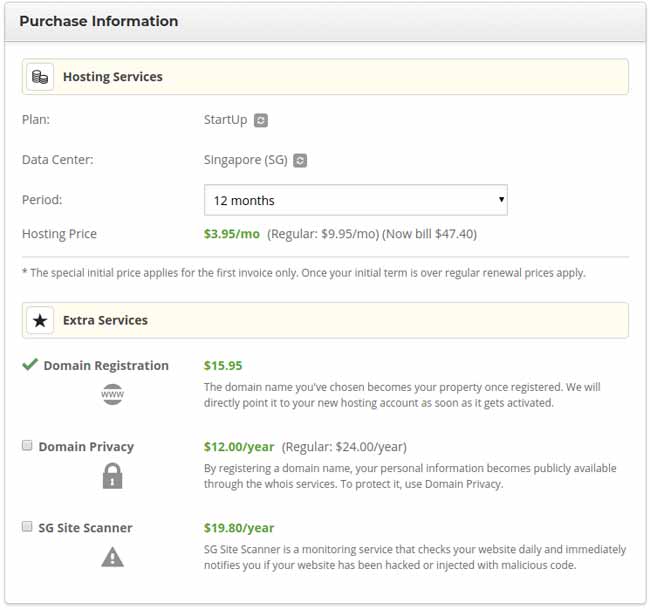The width and height of the screenshot is (650, 610).
Task: Click the green checkmark beside Domain Registration
Action: point(30,364)
